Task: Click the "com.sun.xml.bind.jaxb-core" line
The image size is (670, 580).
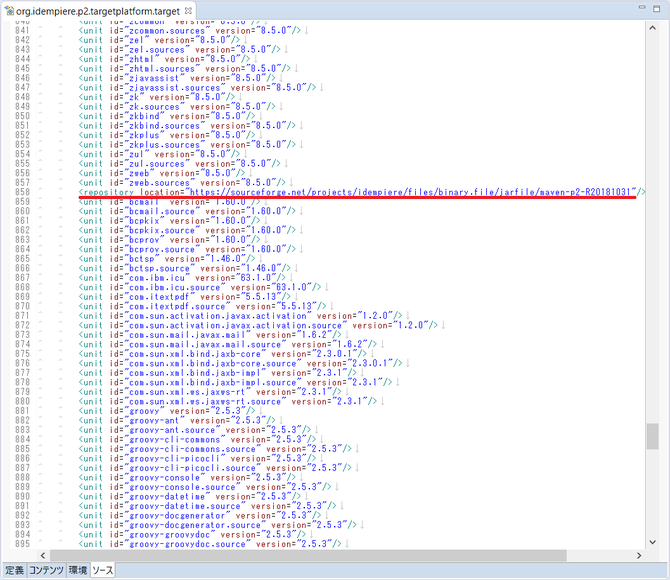Action: pos(223,354)
